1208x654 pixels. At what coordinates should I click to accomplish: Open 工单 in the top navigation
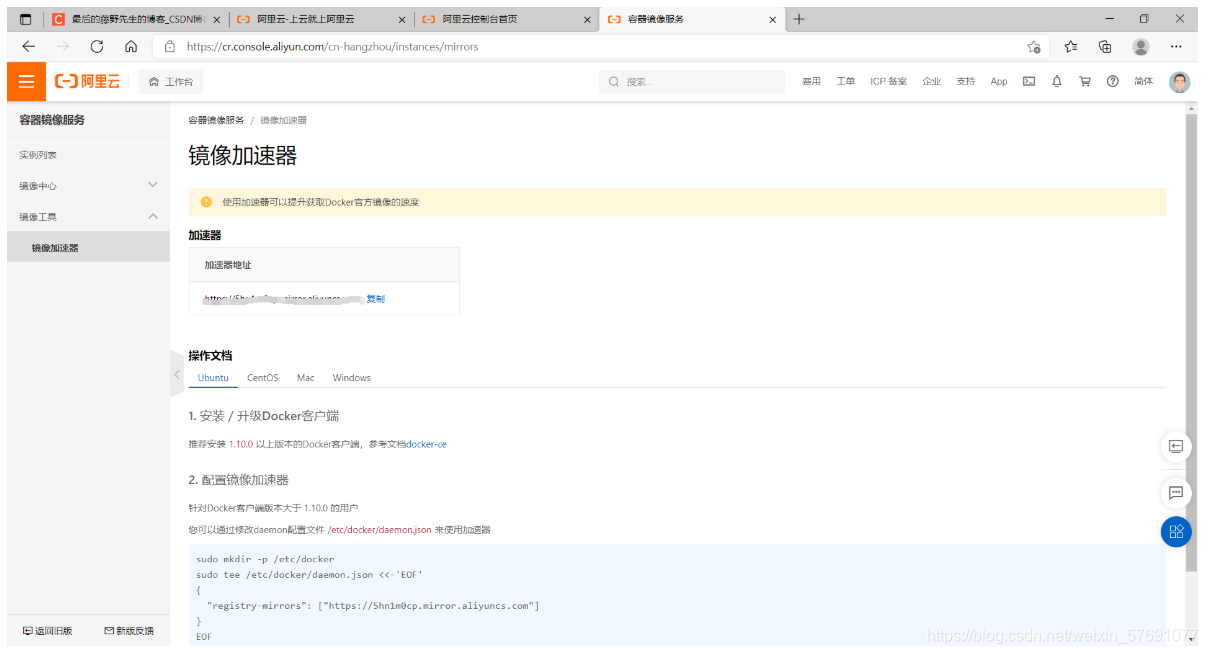click(x=845, y=82)
